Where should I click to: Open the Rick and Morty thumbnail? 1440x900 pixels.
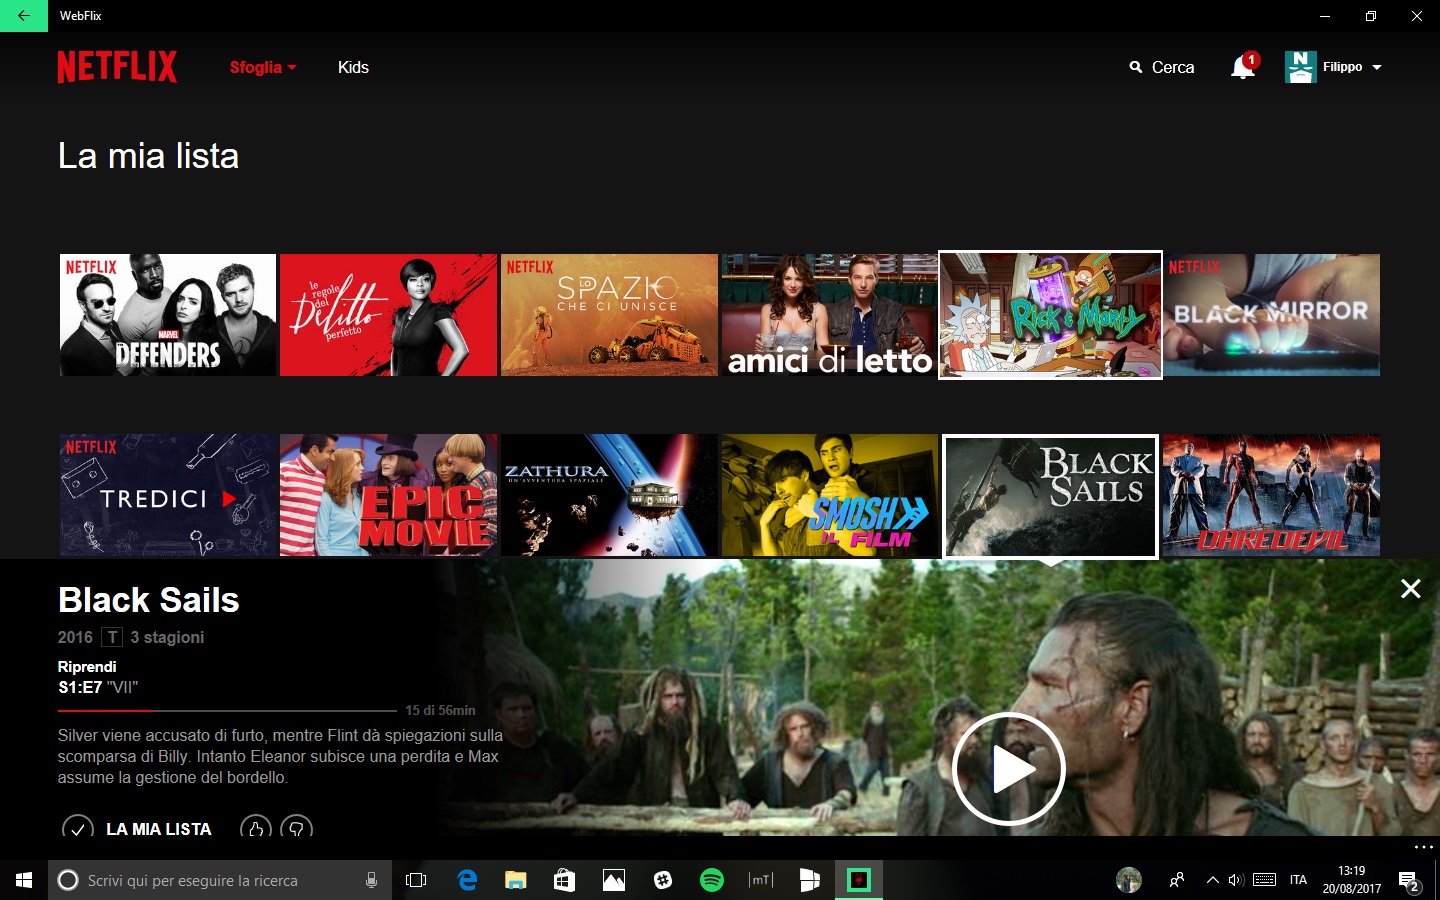(x=1050, y=315)
